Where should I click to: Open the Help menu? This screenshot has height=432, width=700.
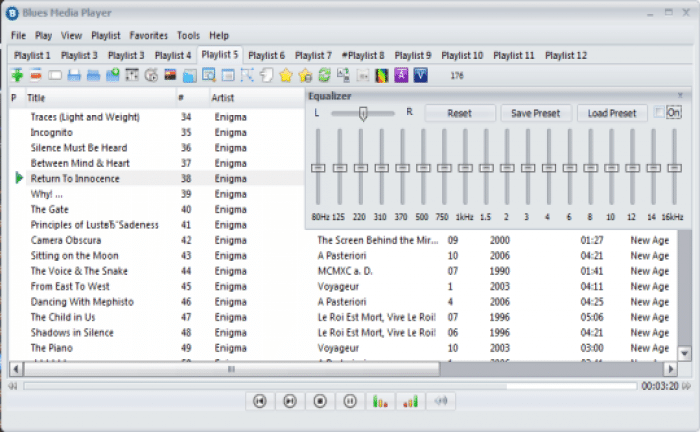[219, 36]
